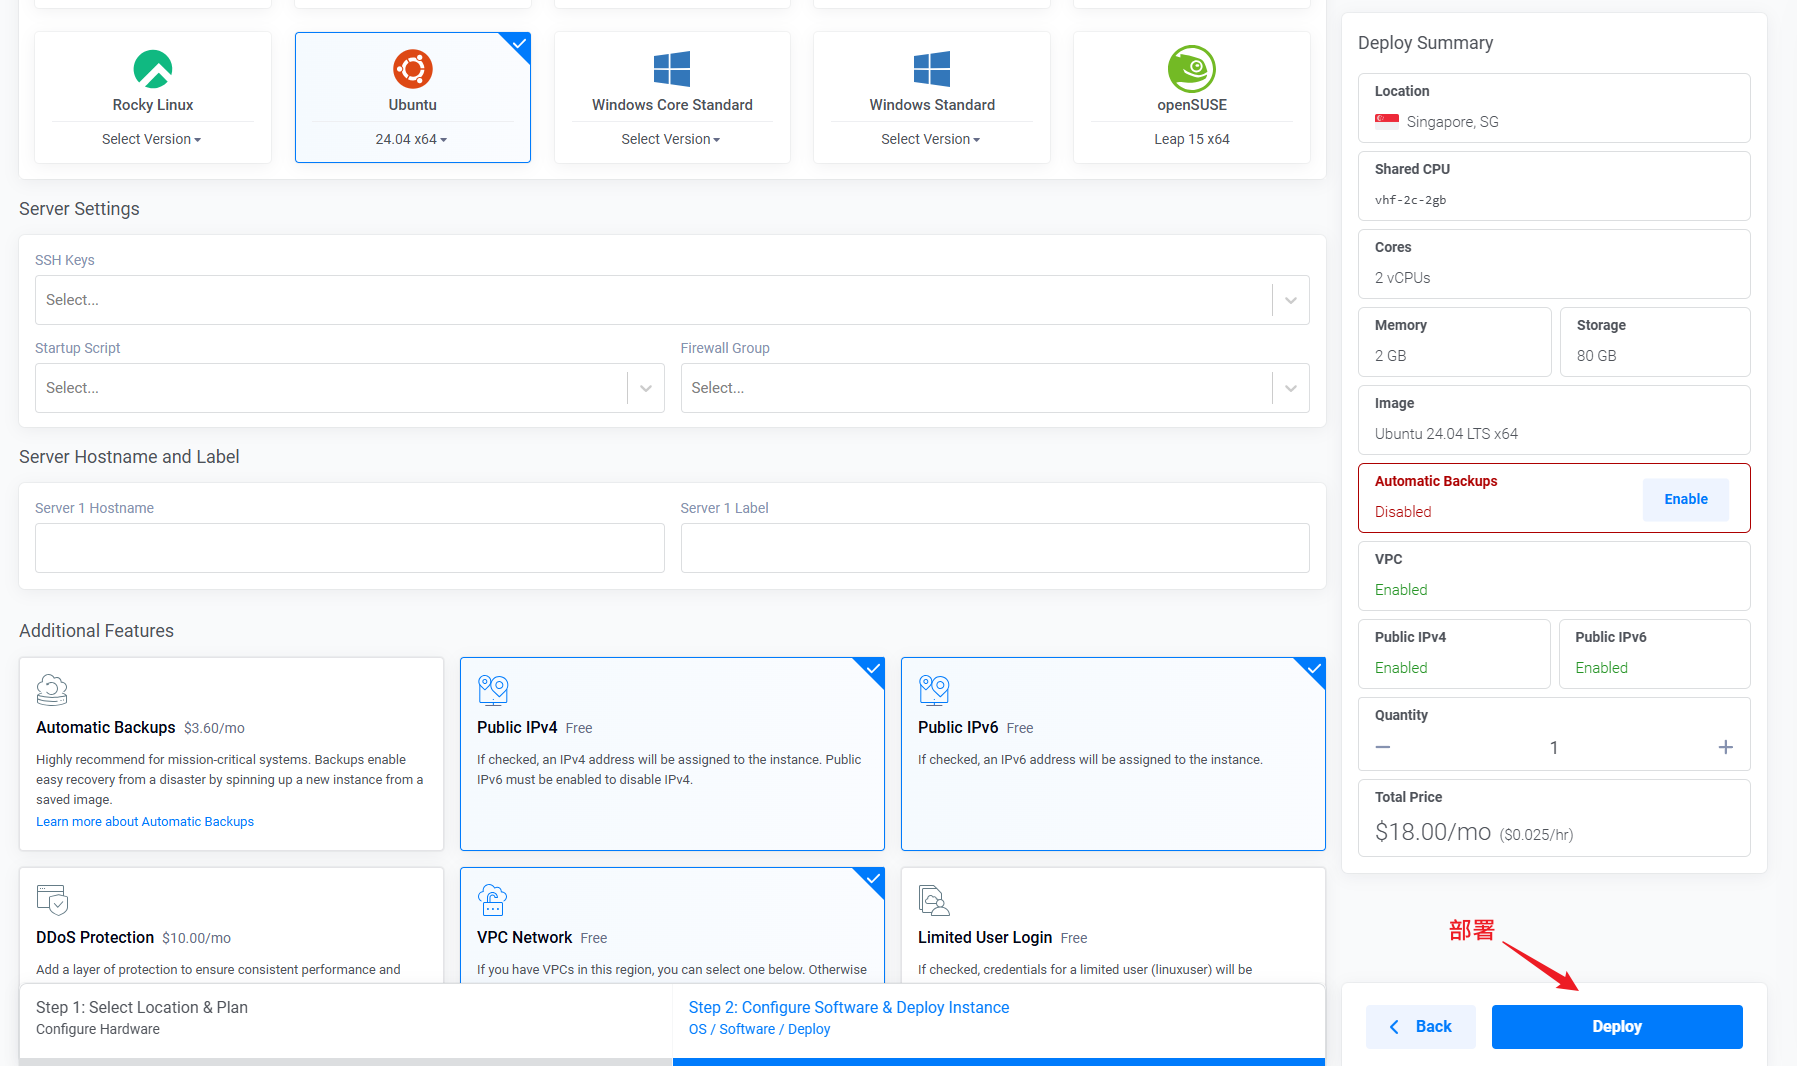
Task: Choose the Windows Core Standard logo
Action: pos(671,69)
